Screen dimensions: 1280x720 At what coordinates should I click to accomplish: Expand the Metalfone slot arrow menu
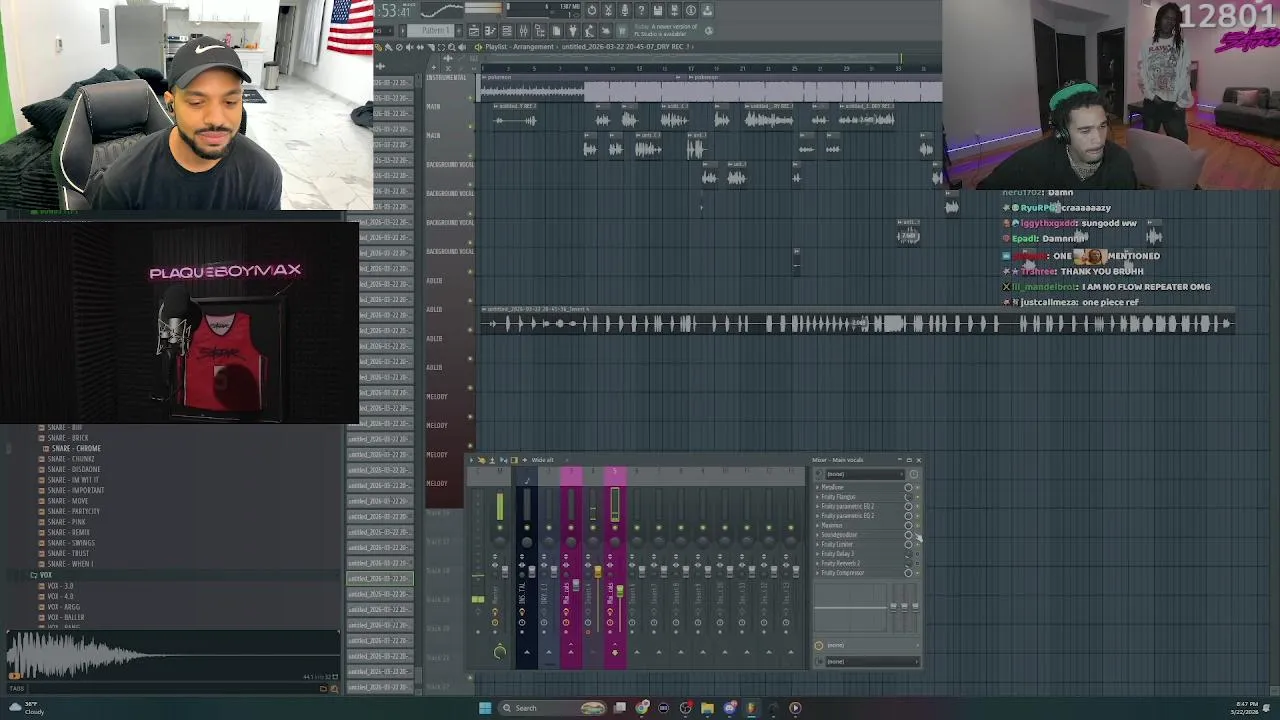click(x=817, y=487)
